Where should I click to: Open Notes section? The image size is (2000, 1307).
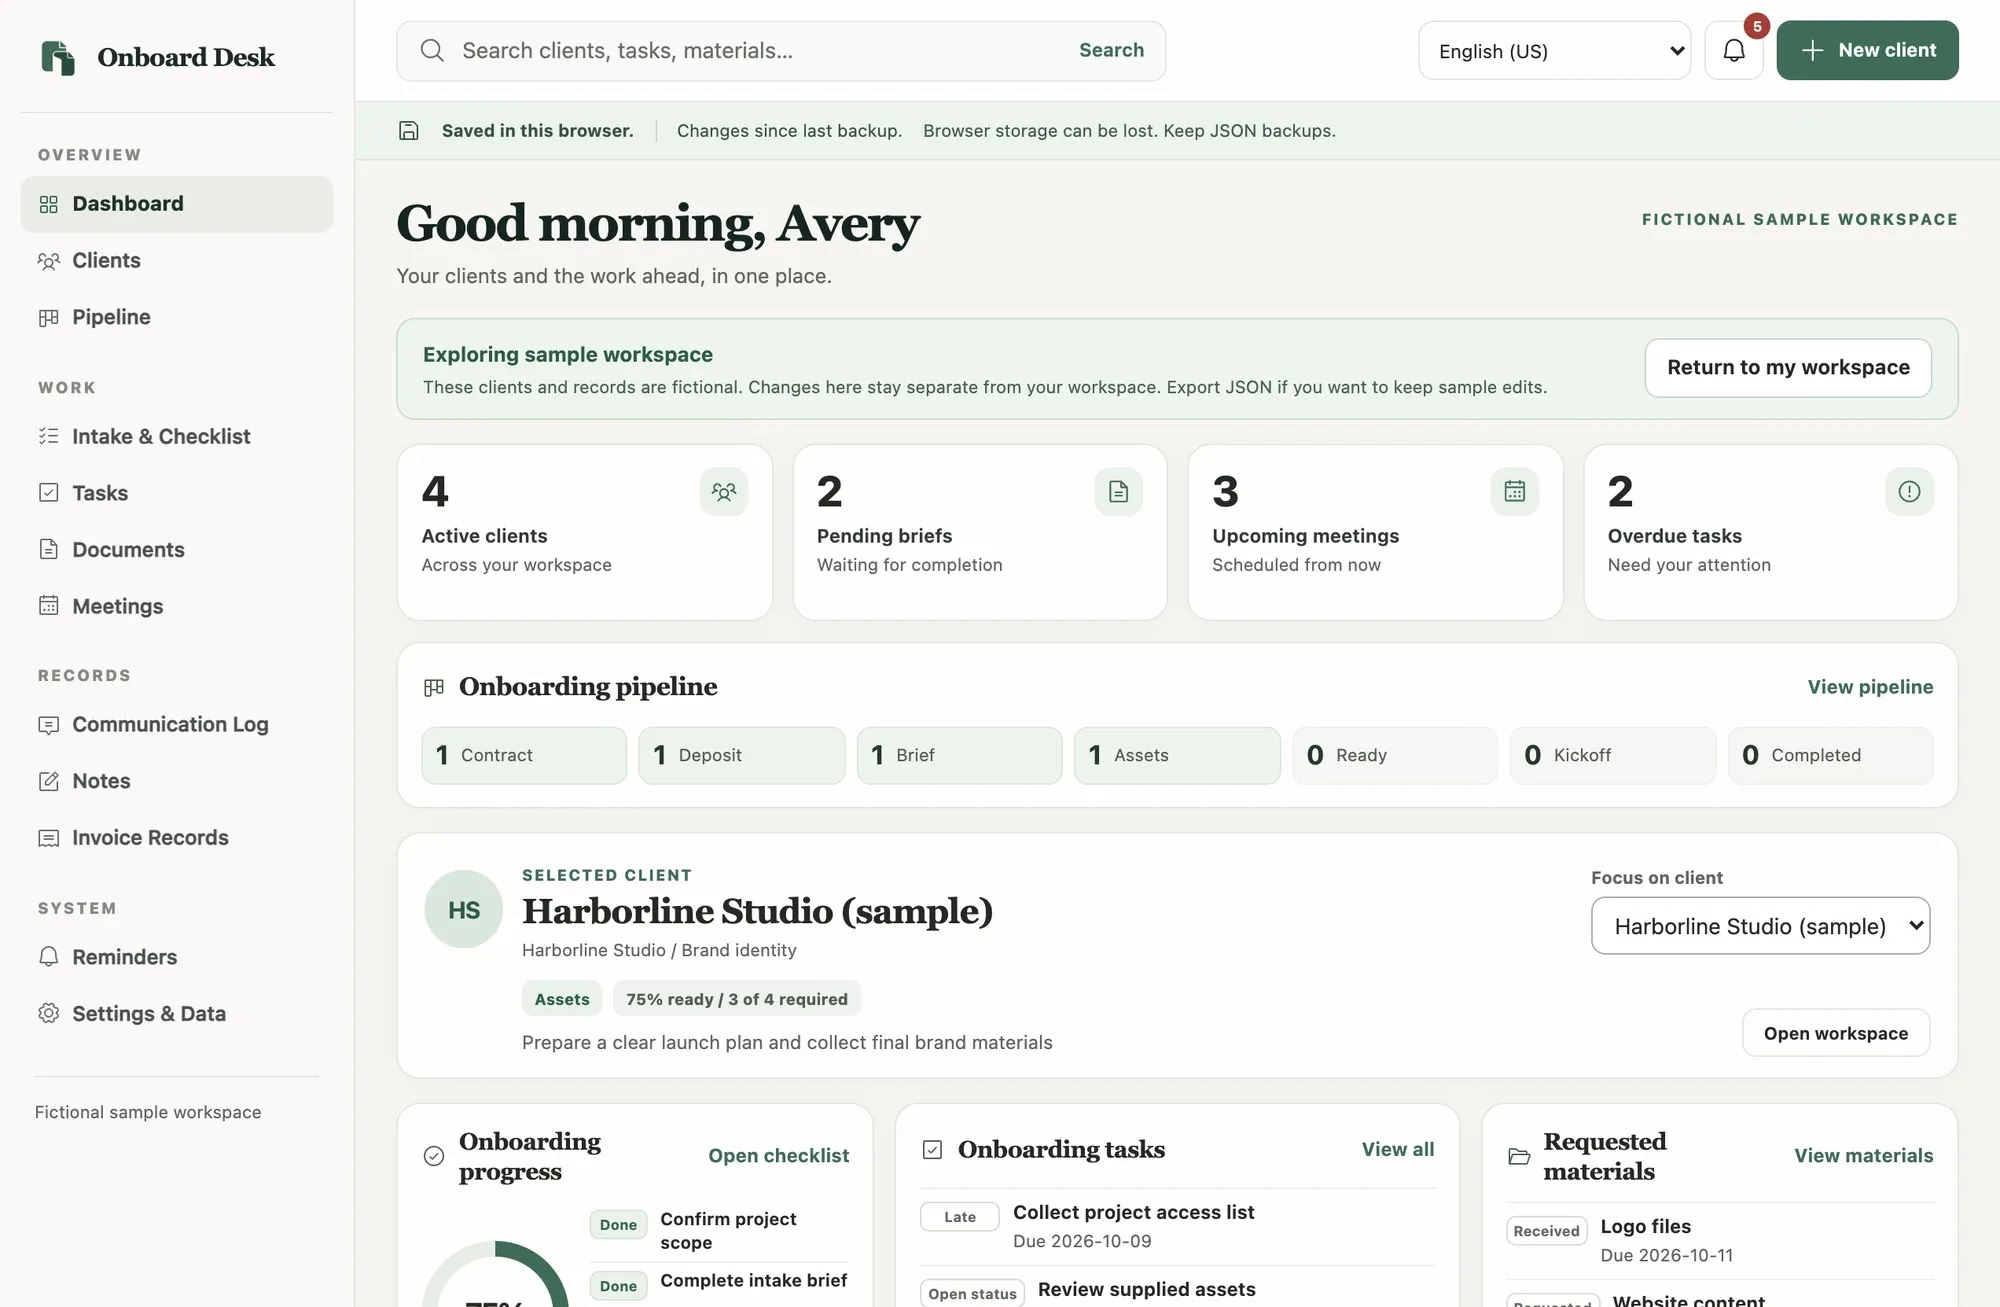(x=177, y=781)
